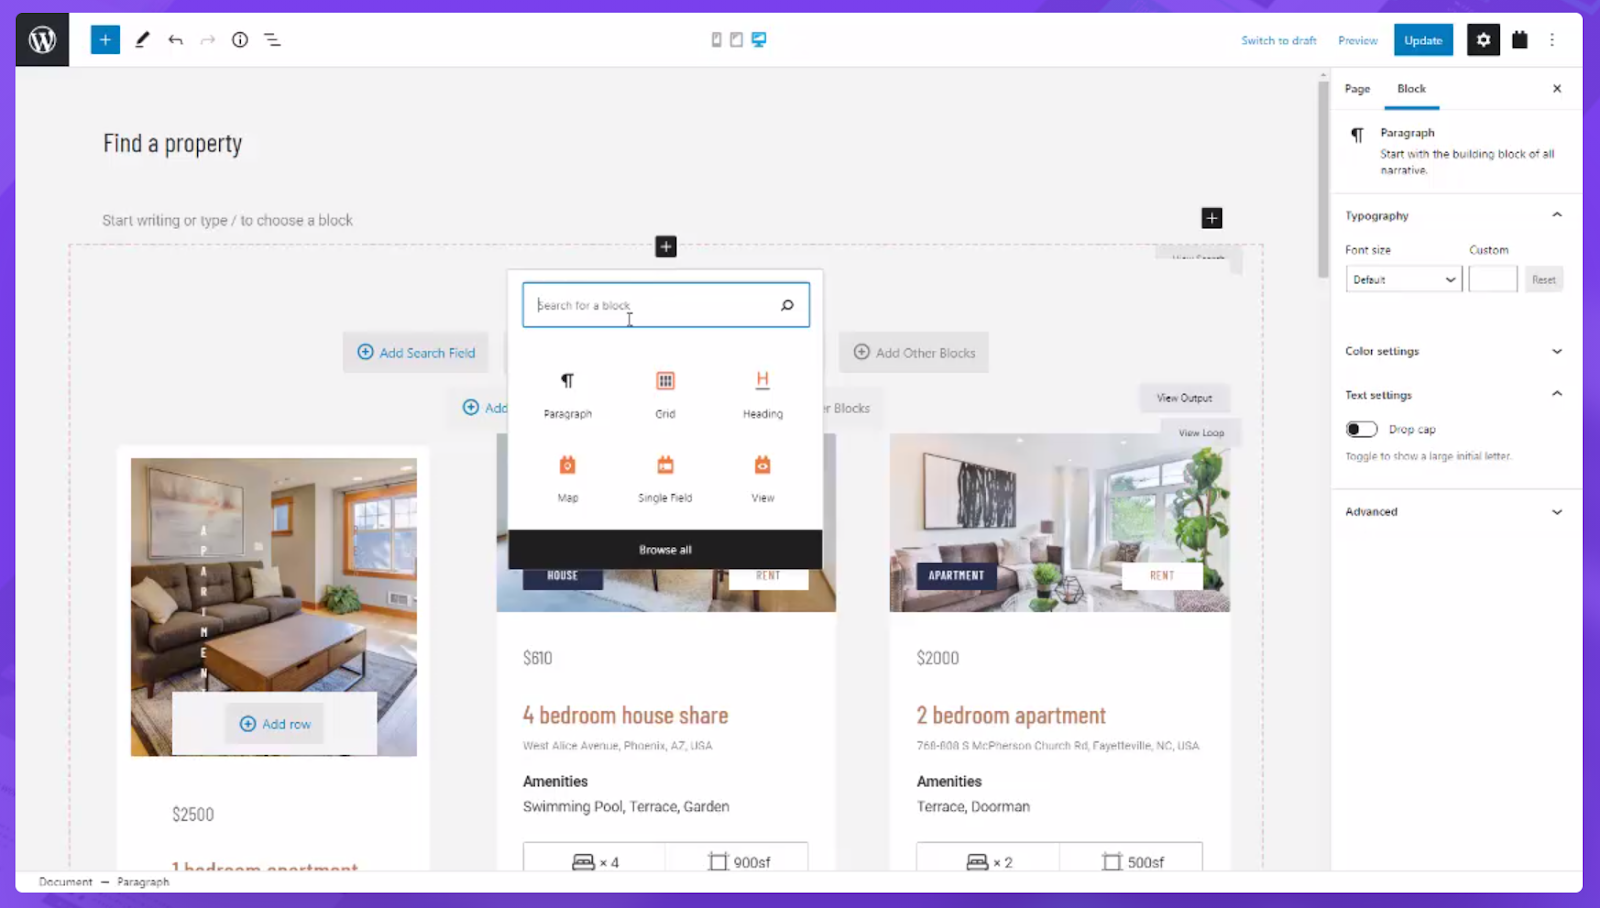
Task: Expand the Advanced section
Action: 1456,512
